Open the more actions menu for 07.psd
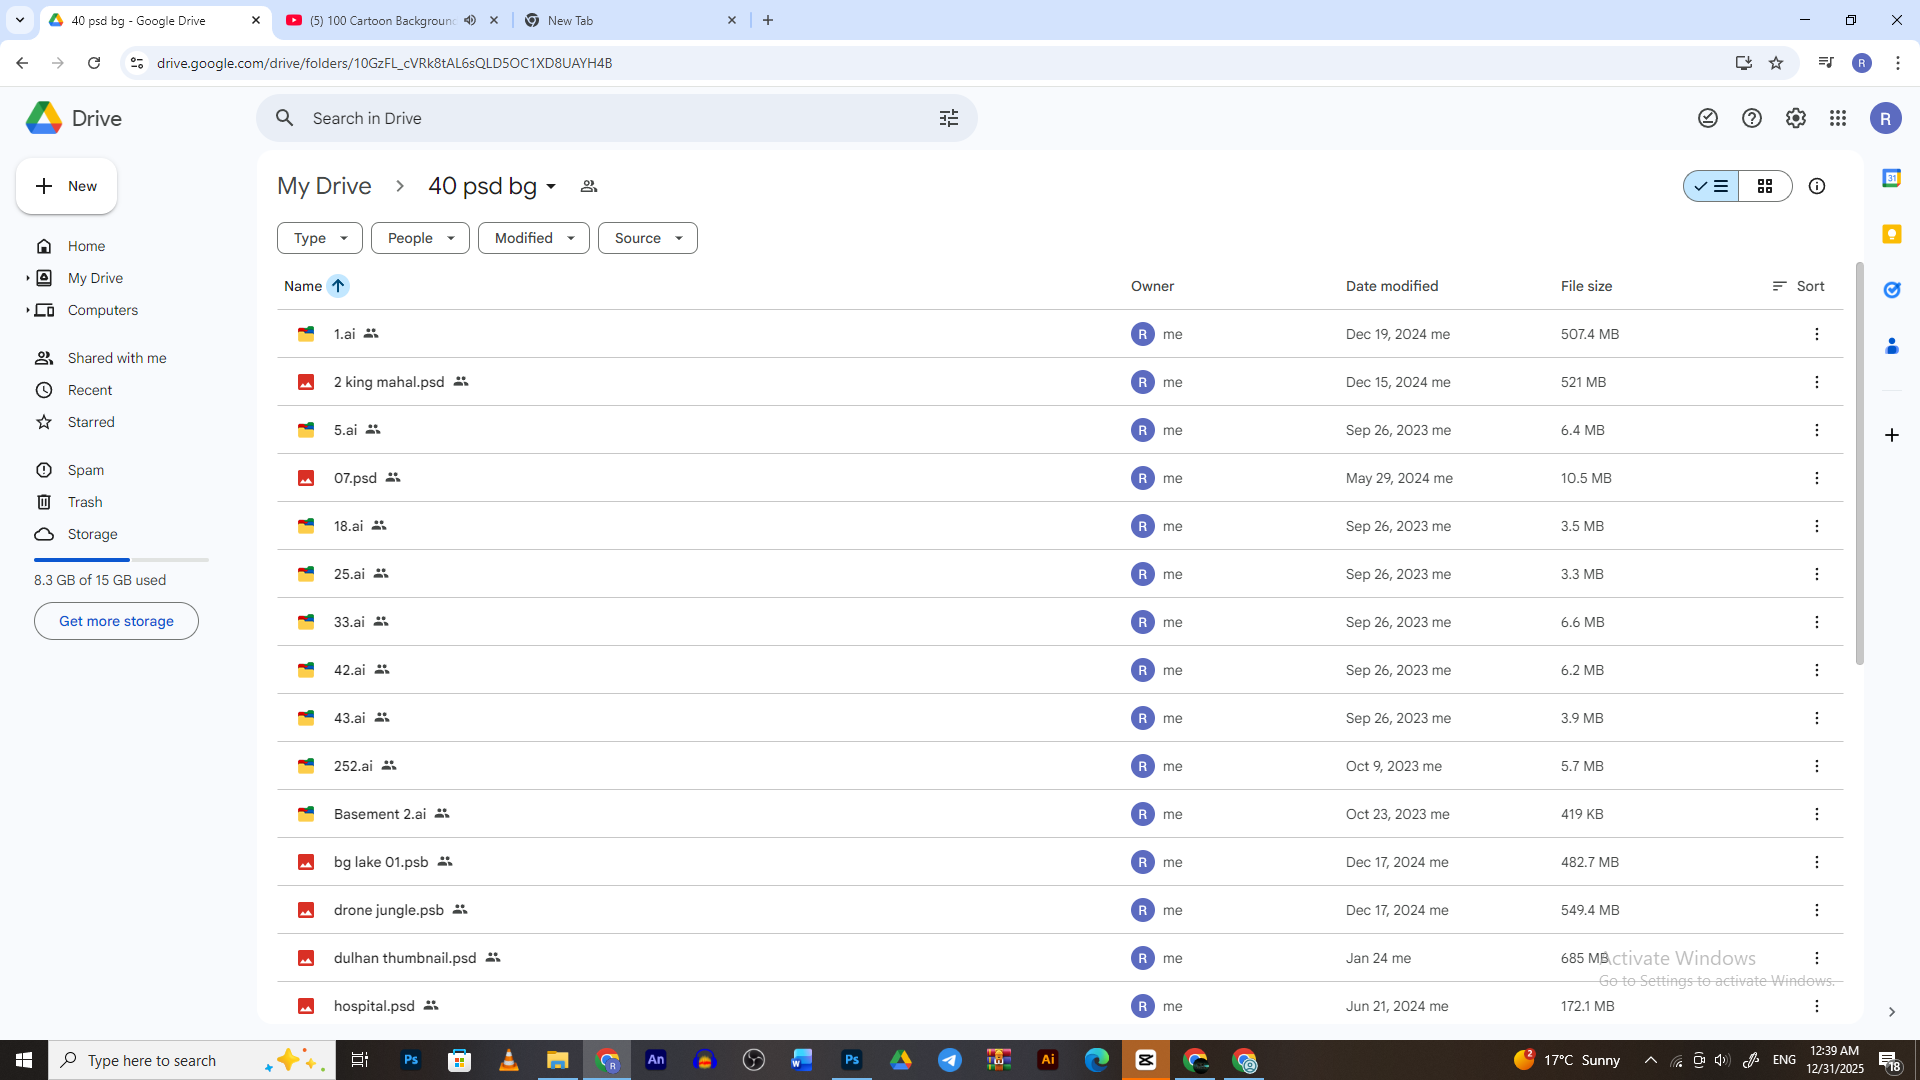 [1816, 478]
